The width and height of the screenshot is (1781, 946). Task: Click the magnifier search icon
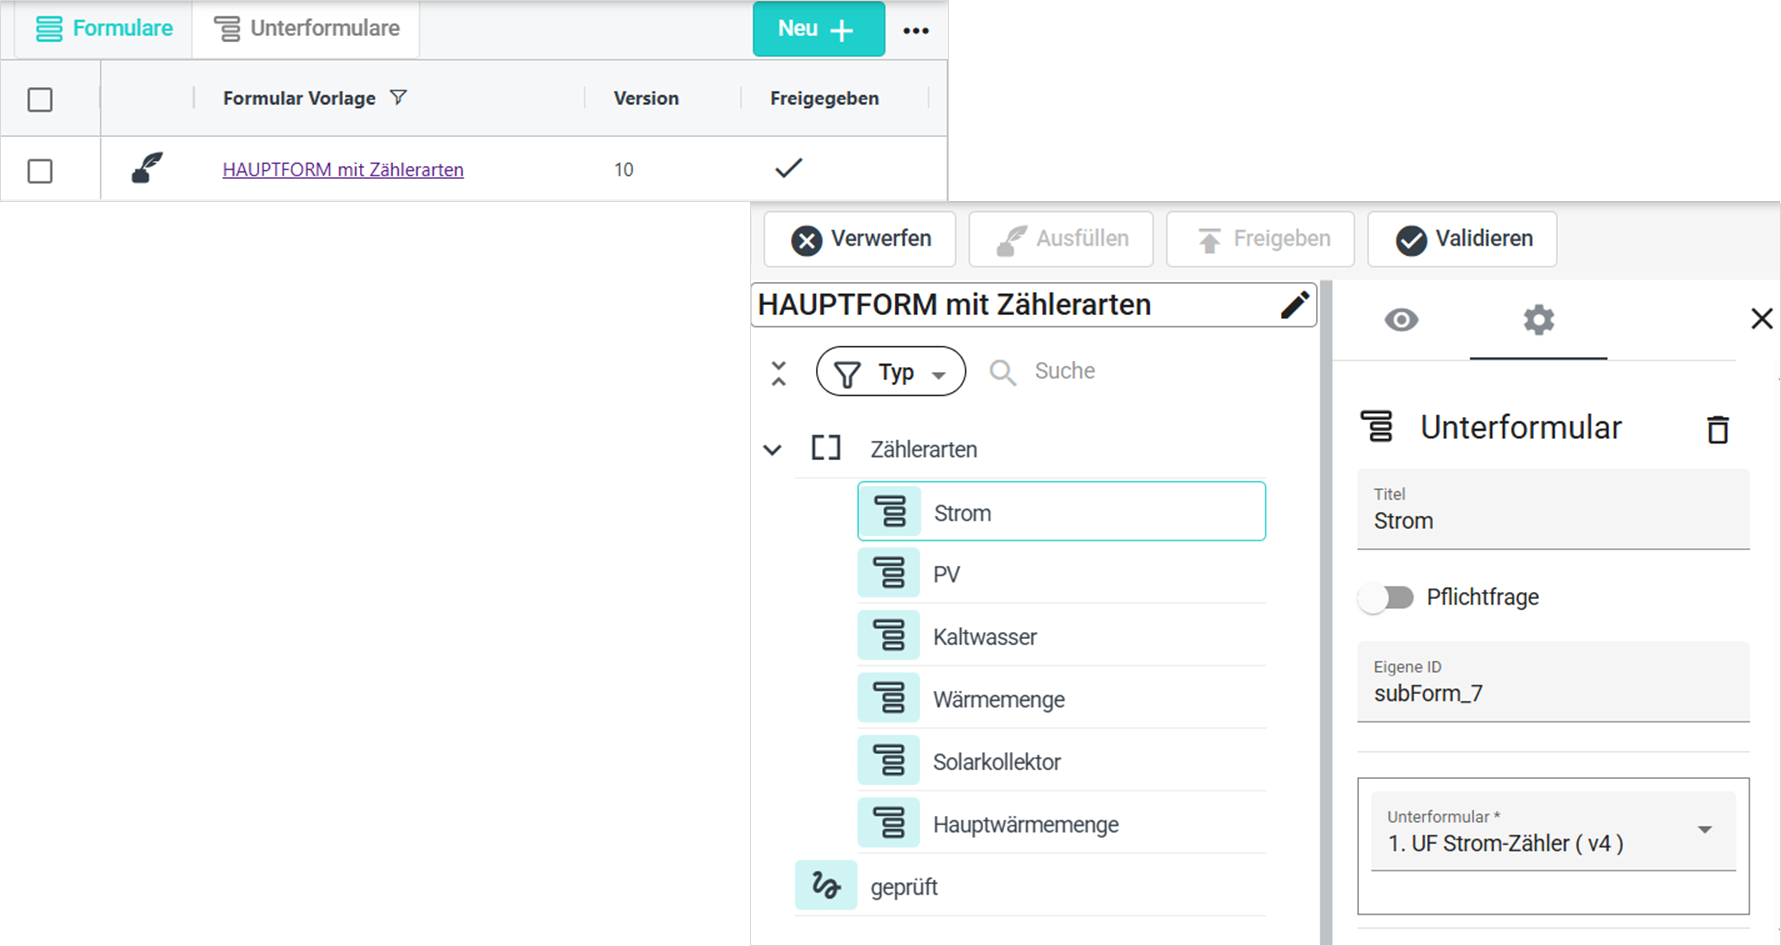[1002, 373]
